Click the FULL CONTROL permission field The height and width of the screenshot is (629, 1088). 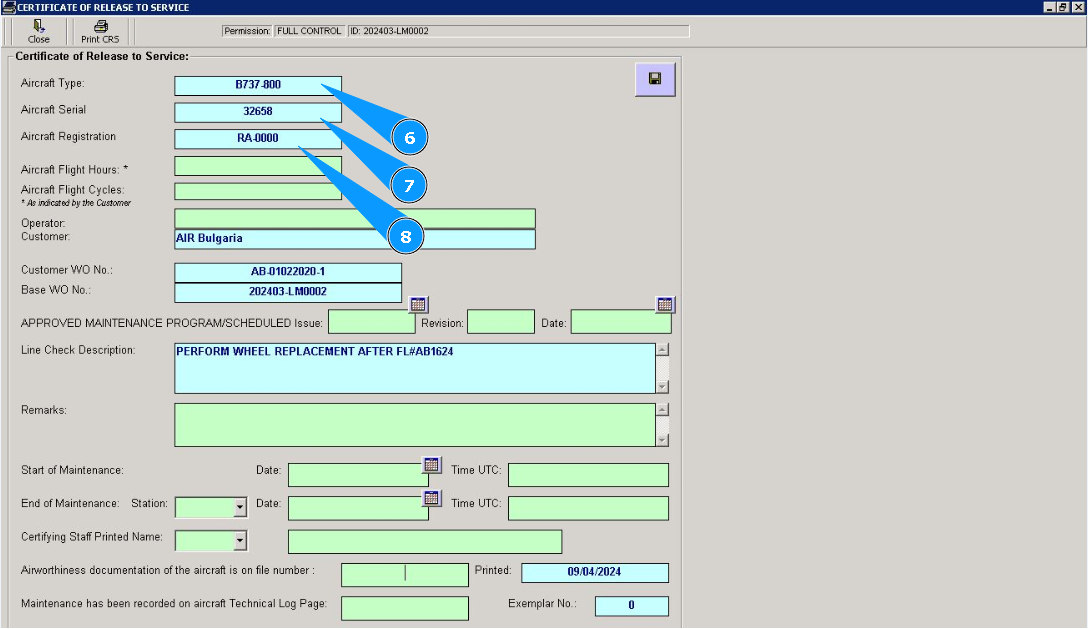(x=309, y=31)
